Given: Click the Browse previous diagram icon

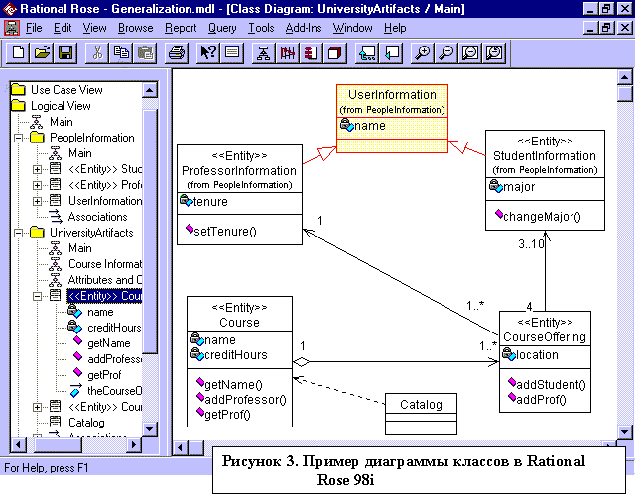Looking at the screenshot, I should coord(391,53).
